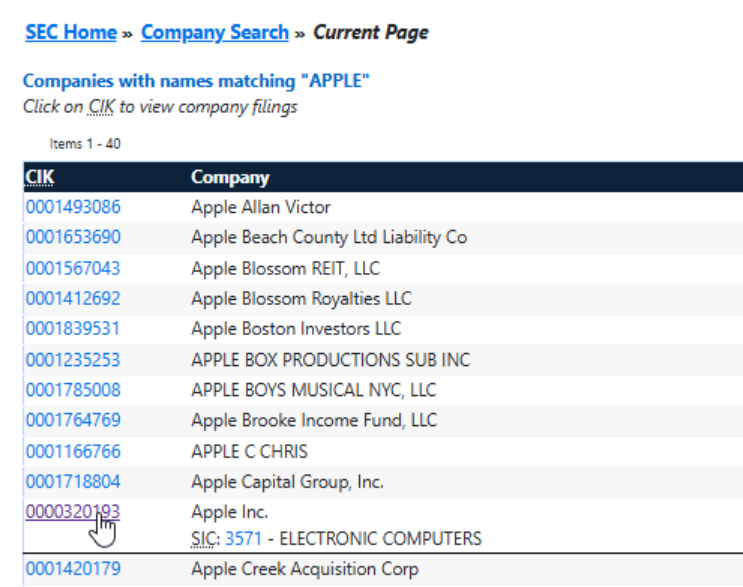
Task: Select CIK 0001567043 for Apple Blossom REIT
Action: (x=73, y=269)
